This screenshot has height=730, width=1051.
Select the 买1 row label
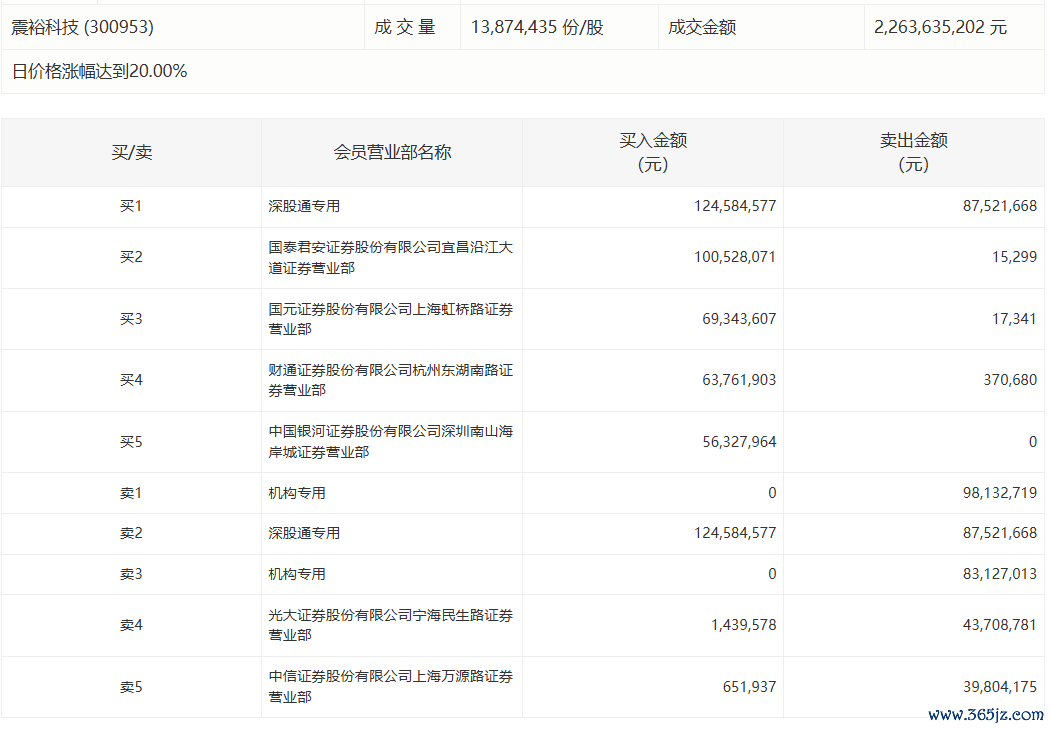(x=131, y=206)
